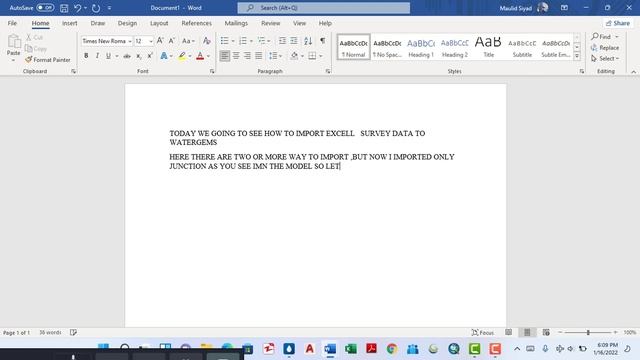The width and height of the screenshot is (640, 360).
Task: Click the Undo arrow icon
Action: tap(77, 8)
